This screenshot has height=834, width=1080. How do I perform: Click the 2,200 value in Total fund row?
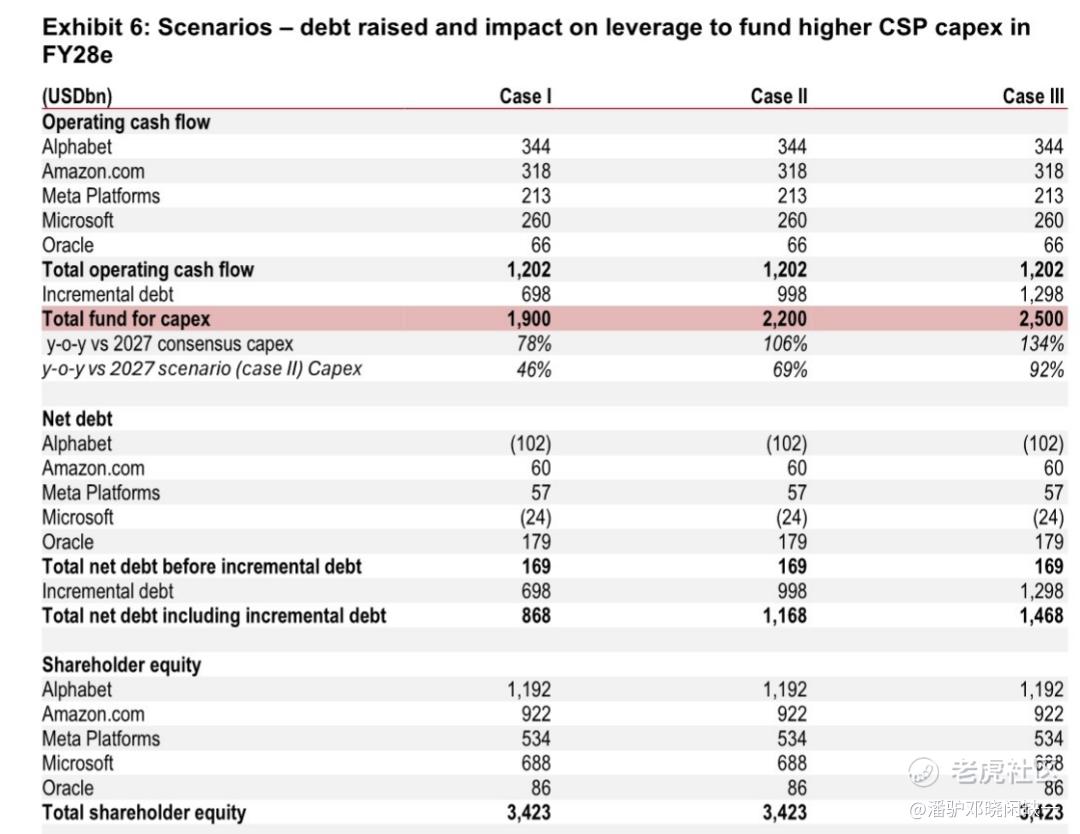(785, 319)
